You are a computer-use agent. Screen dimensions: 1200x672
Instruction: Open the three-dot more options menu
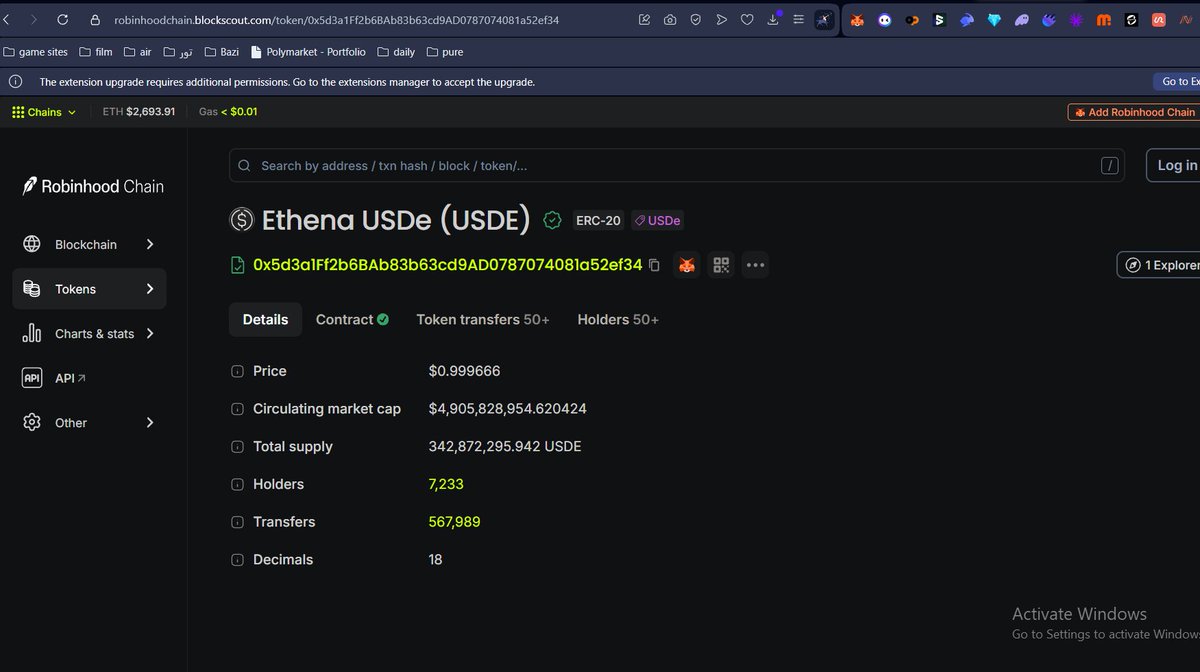(755, 265)
